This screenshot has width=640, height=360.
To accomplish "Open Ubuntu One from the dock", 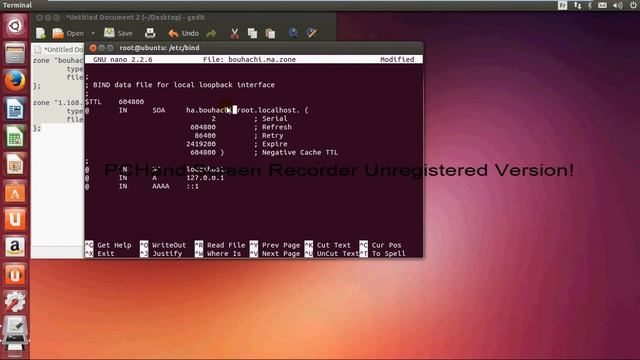I will click(15, 219).
